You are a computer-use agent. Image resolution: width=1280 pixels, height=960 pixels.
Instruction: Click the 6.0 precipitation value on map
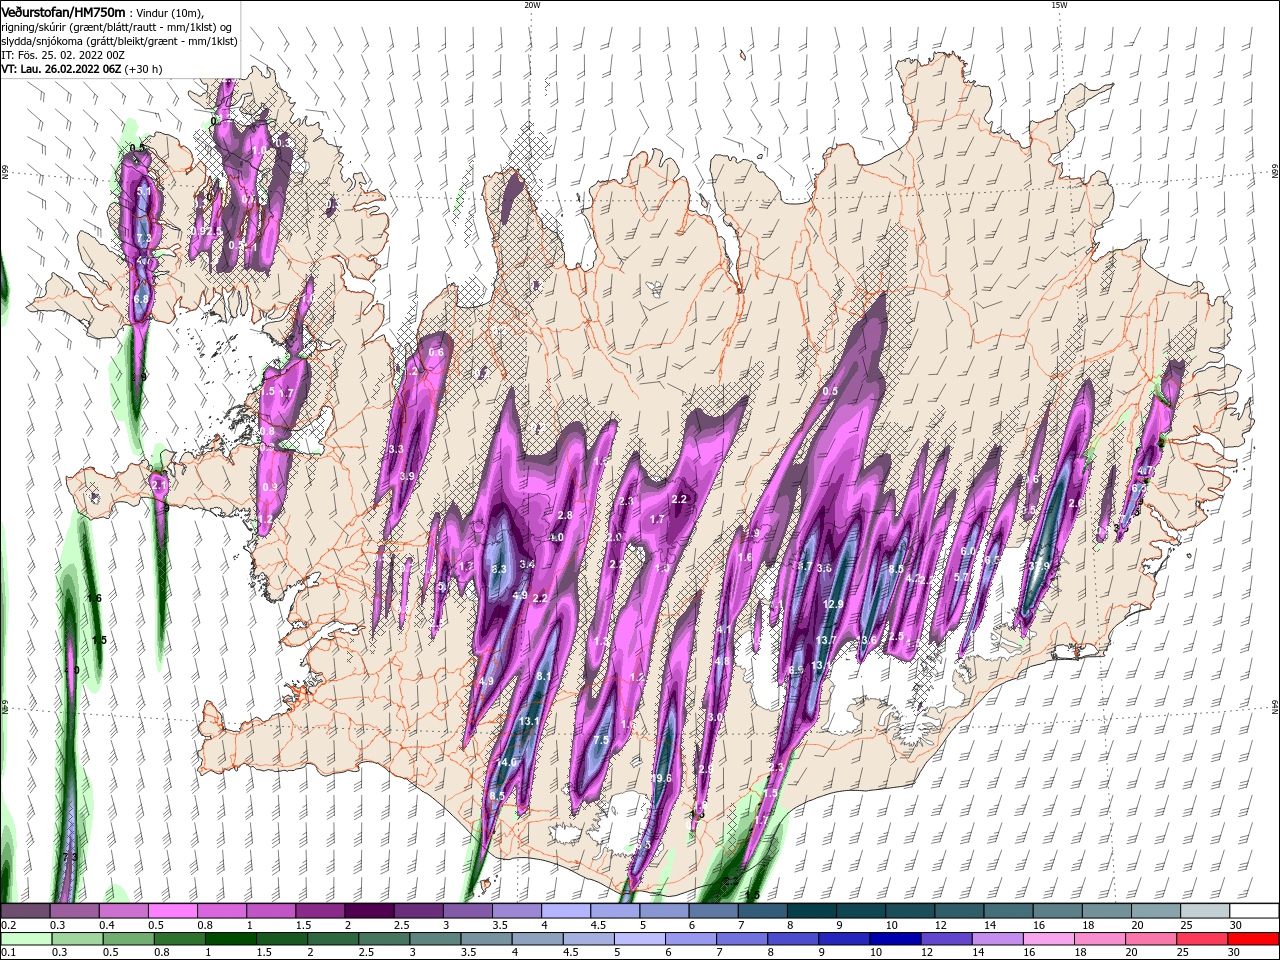click(967, 551)
